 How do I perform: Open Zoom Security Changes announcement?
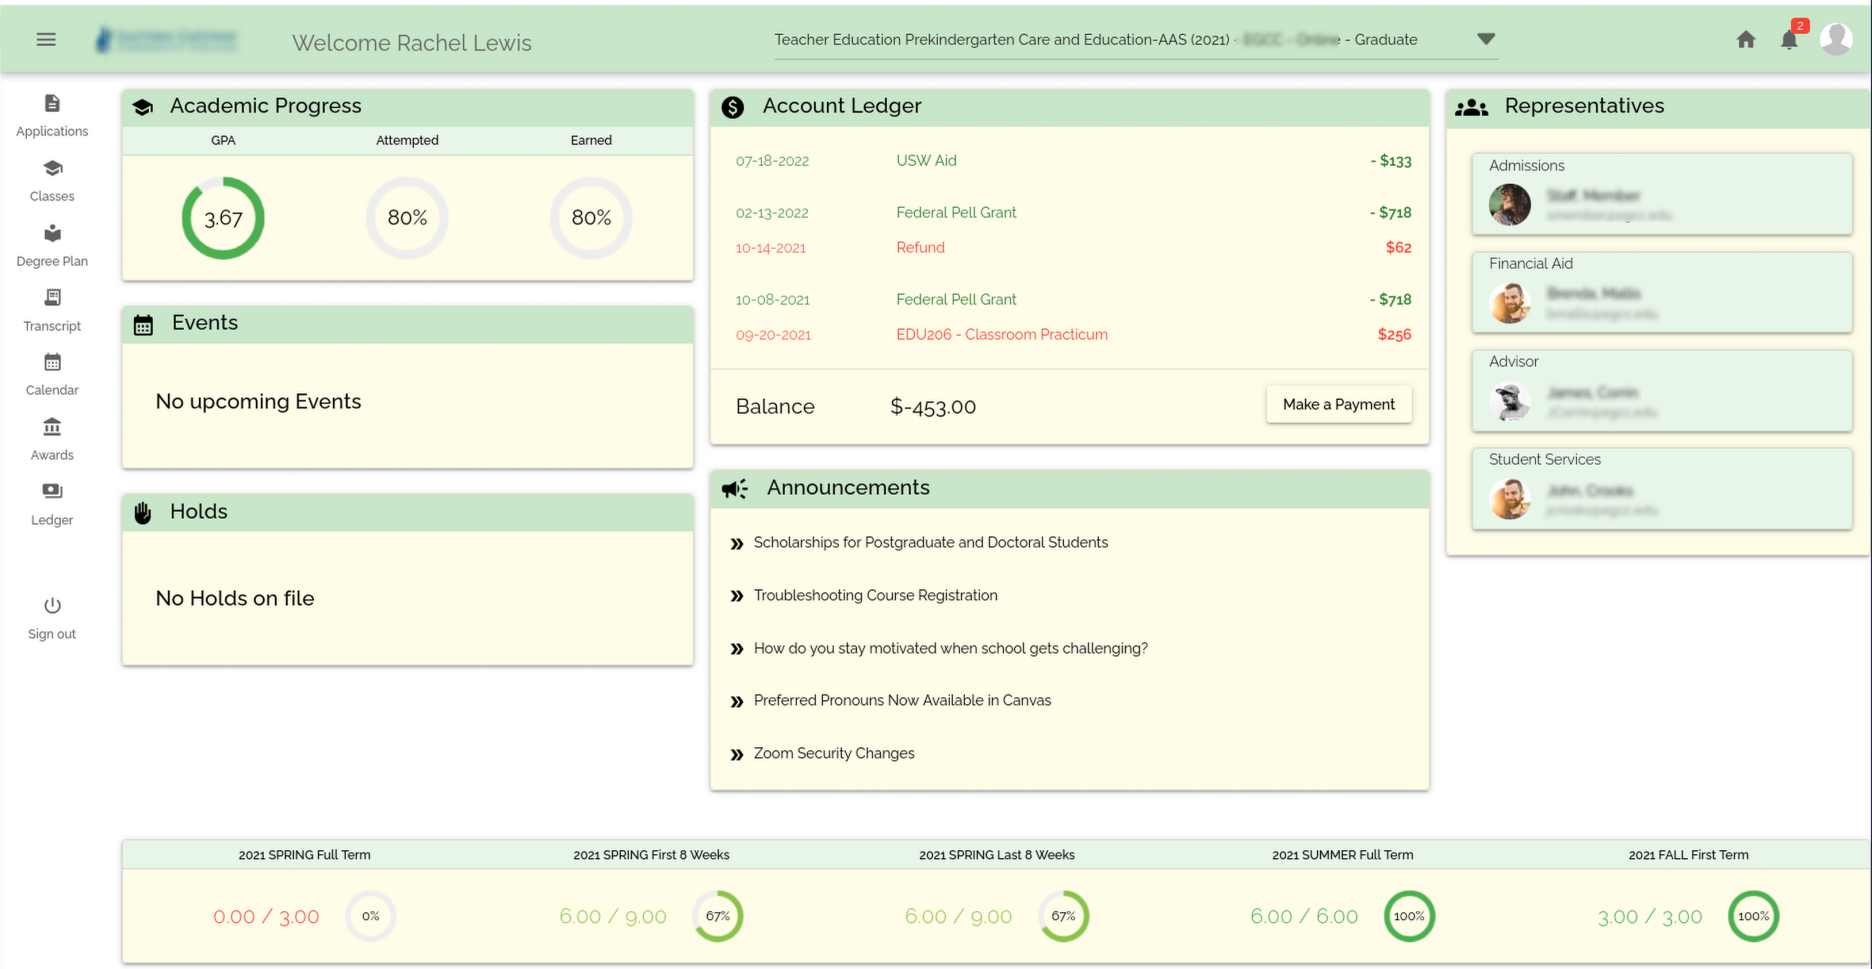point(833,753)
